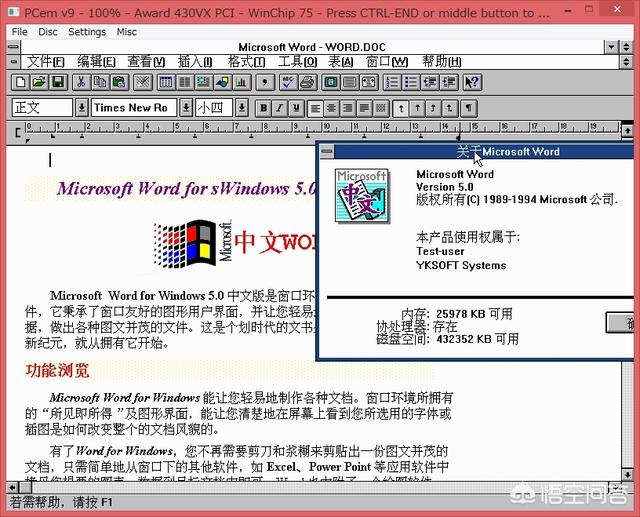Insert a table with the table icon
640x517 pixels.
click(166, 82)
